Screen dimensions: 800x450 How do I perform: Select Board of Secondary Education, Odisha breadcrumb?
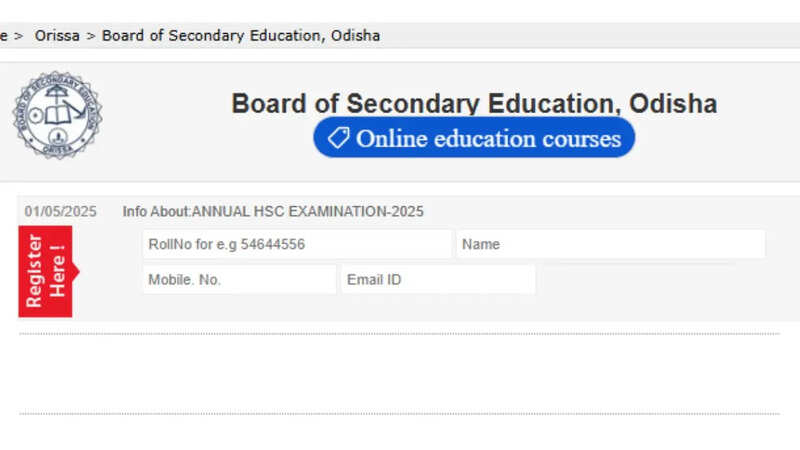241,36
